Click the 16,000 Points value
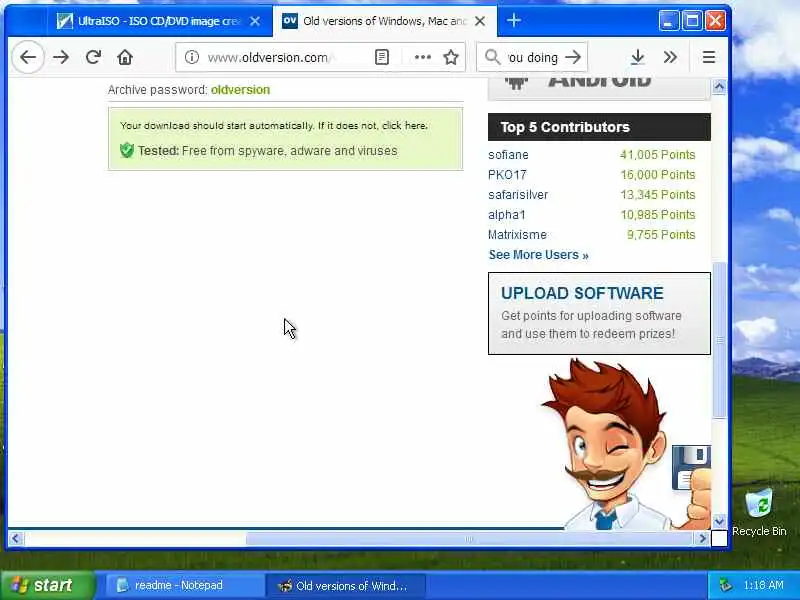 pos(658,174)
